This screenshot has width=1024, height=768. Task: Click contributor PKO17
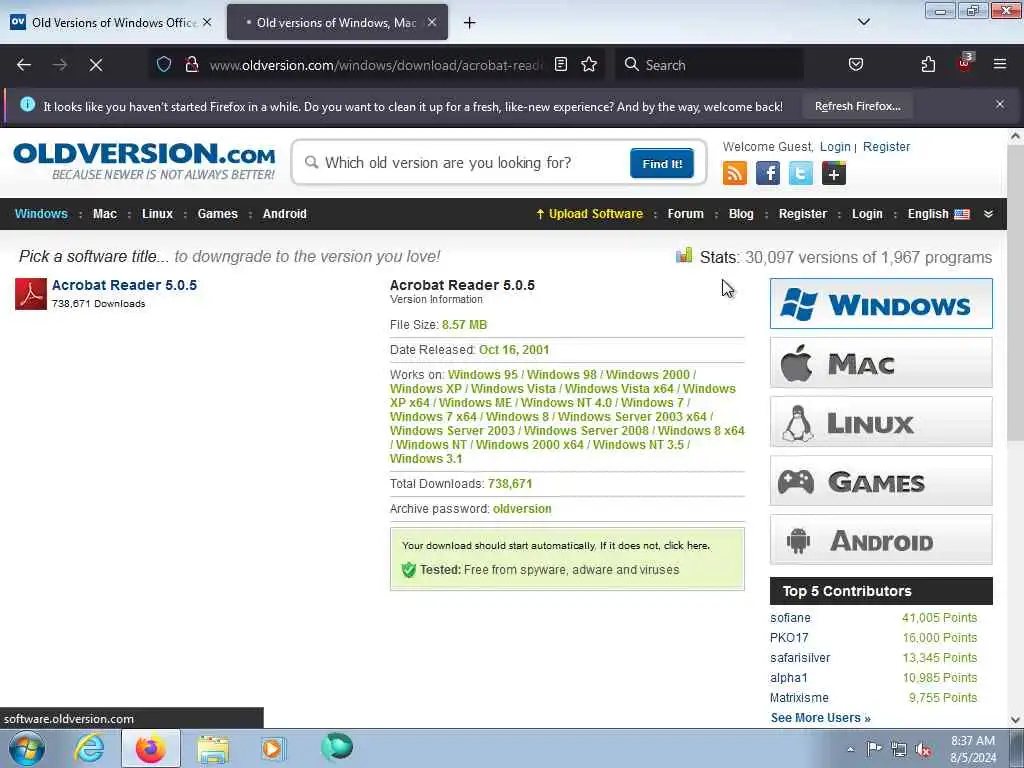[x=789, y=637]
